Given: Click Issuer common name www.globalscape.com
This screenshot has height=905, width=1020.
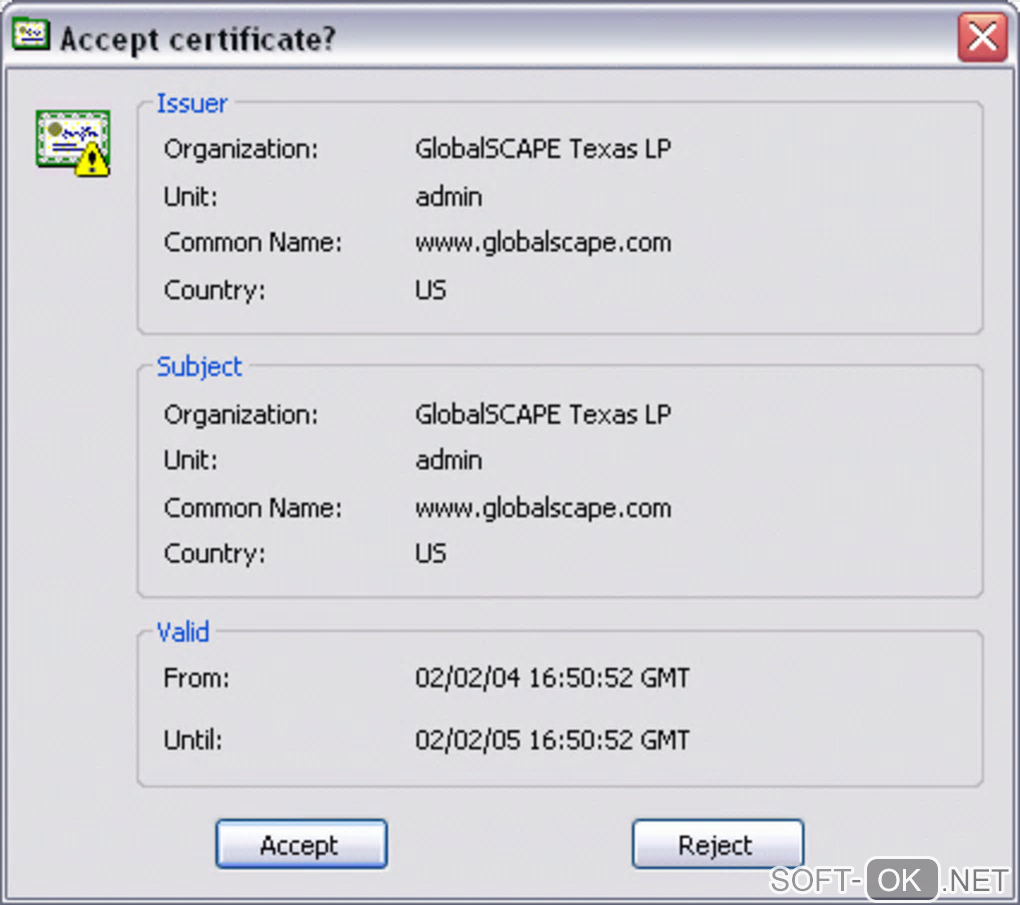Looking at the screenshot, I should pyautogui.click(x=543, y=243).
